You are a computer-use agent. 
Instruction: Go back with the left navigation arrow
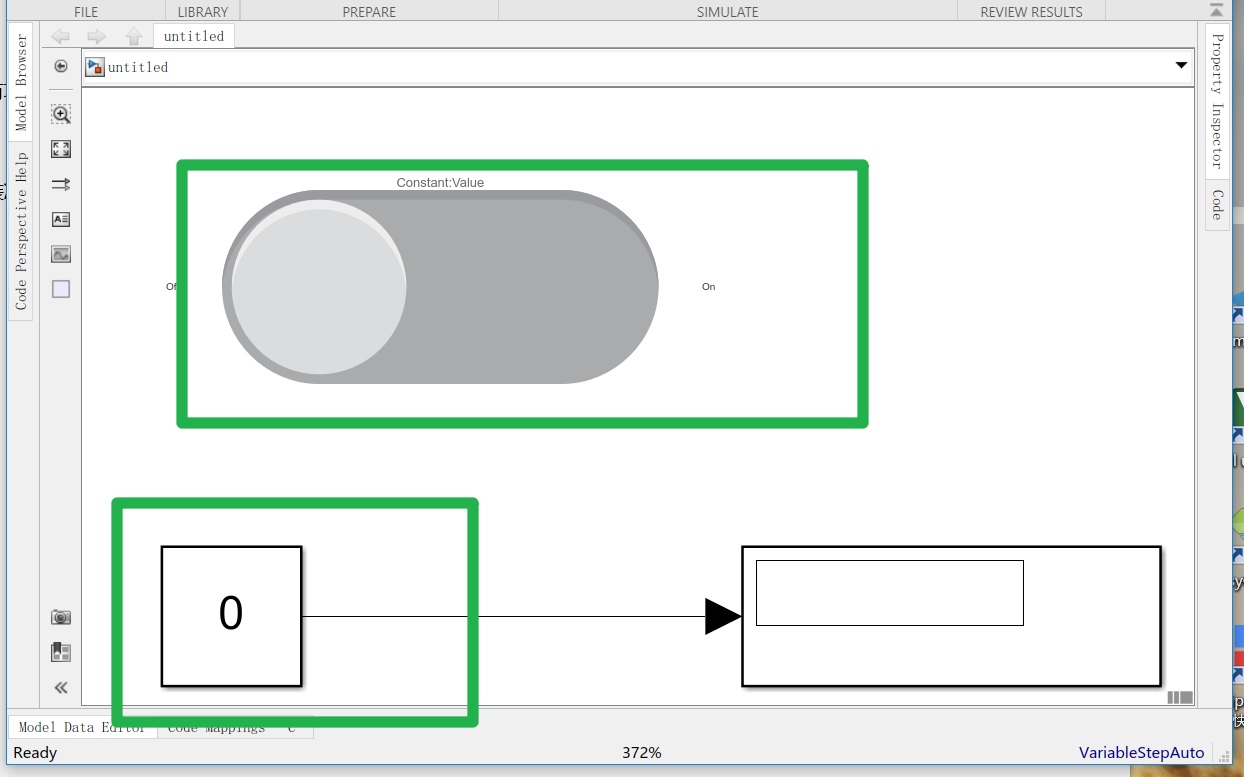pos(60,37)
